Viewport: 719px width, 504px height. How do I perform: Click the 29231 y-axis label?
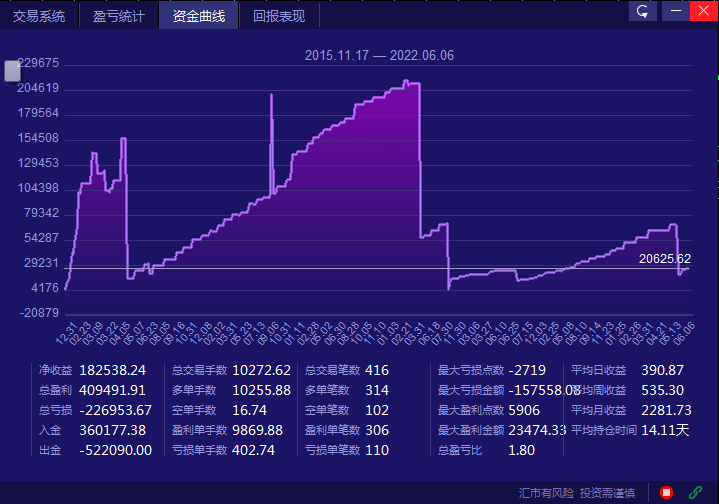click(41, 263)
